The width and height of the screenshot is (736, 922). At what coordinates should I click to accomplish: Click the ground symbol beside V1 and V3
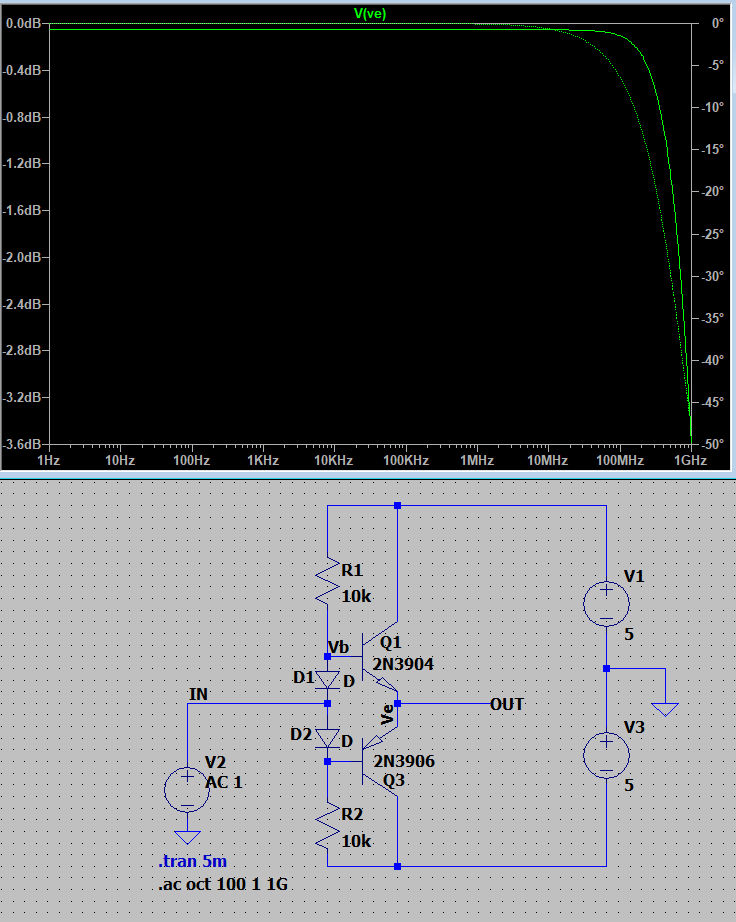663,707
